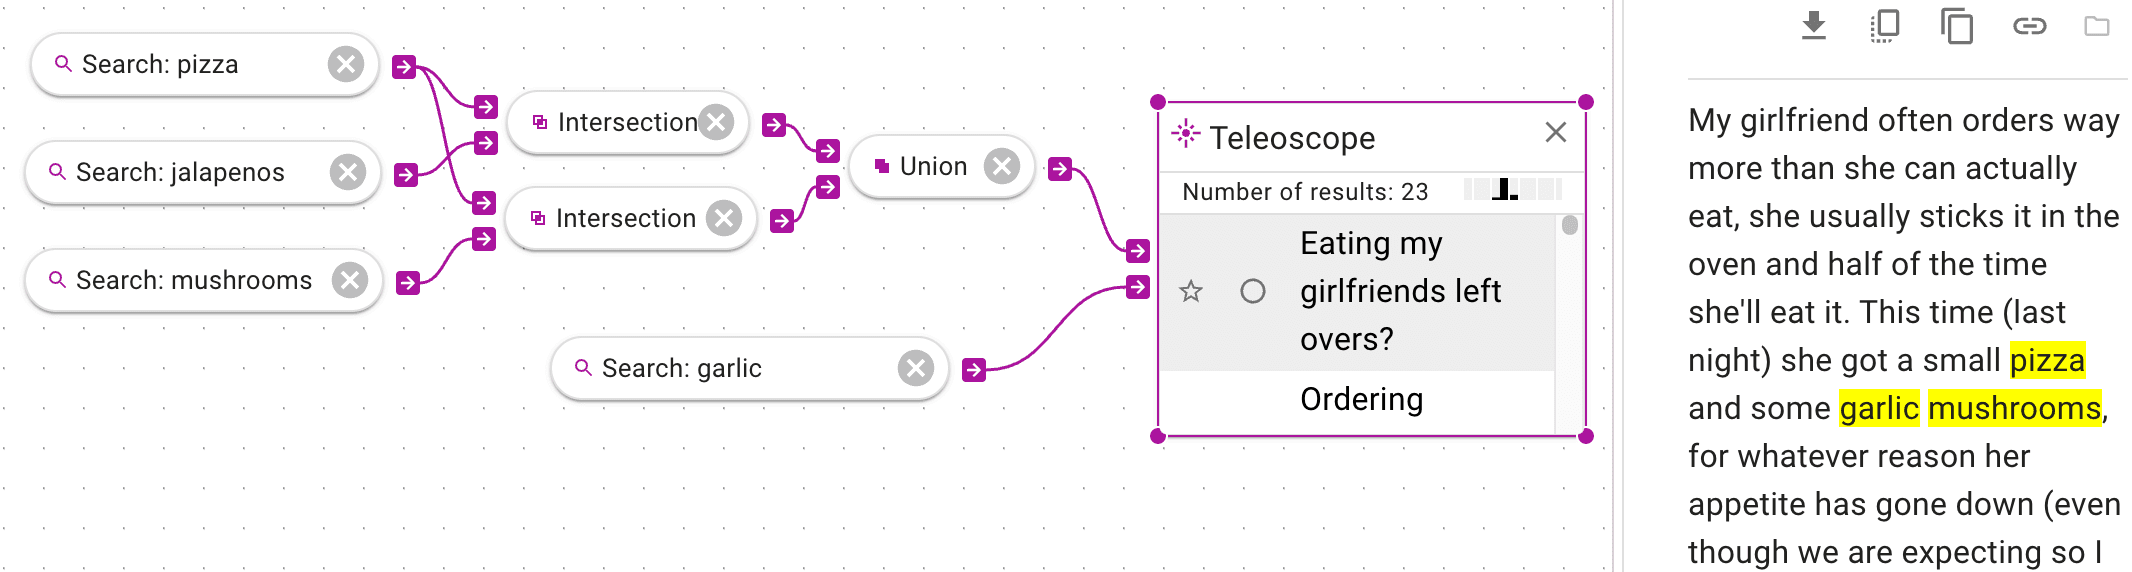Select the Search: mushrooms node

point(194,281)
